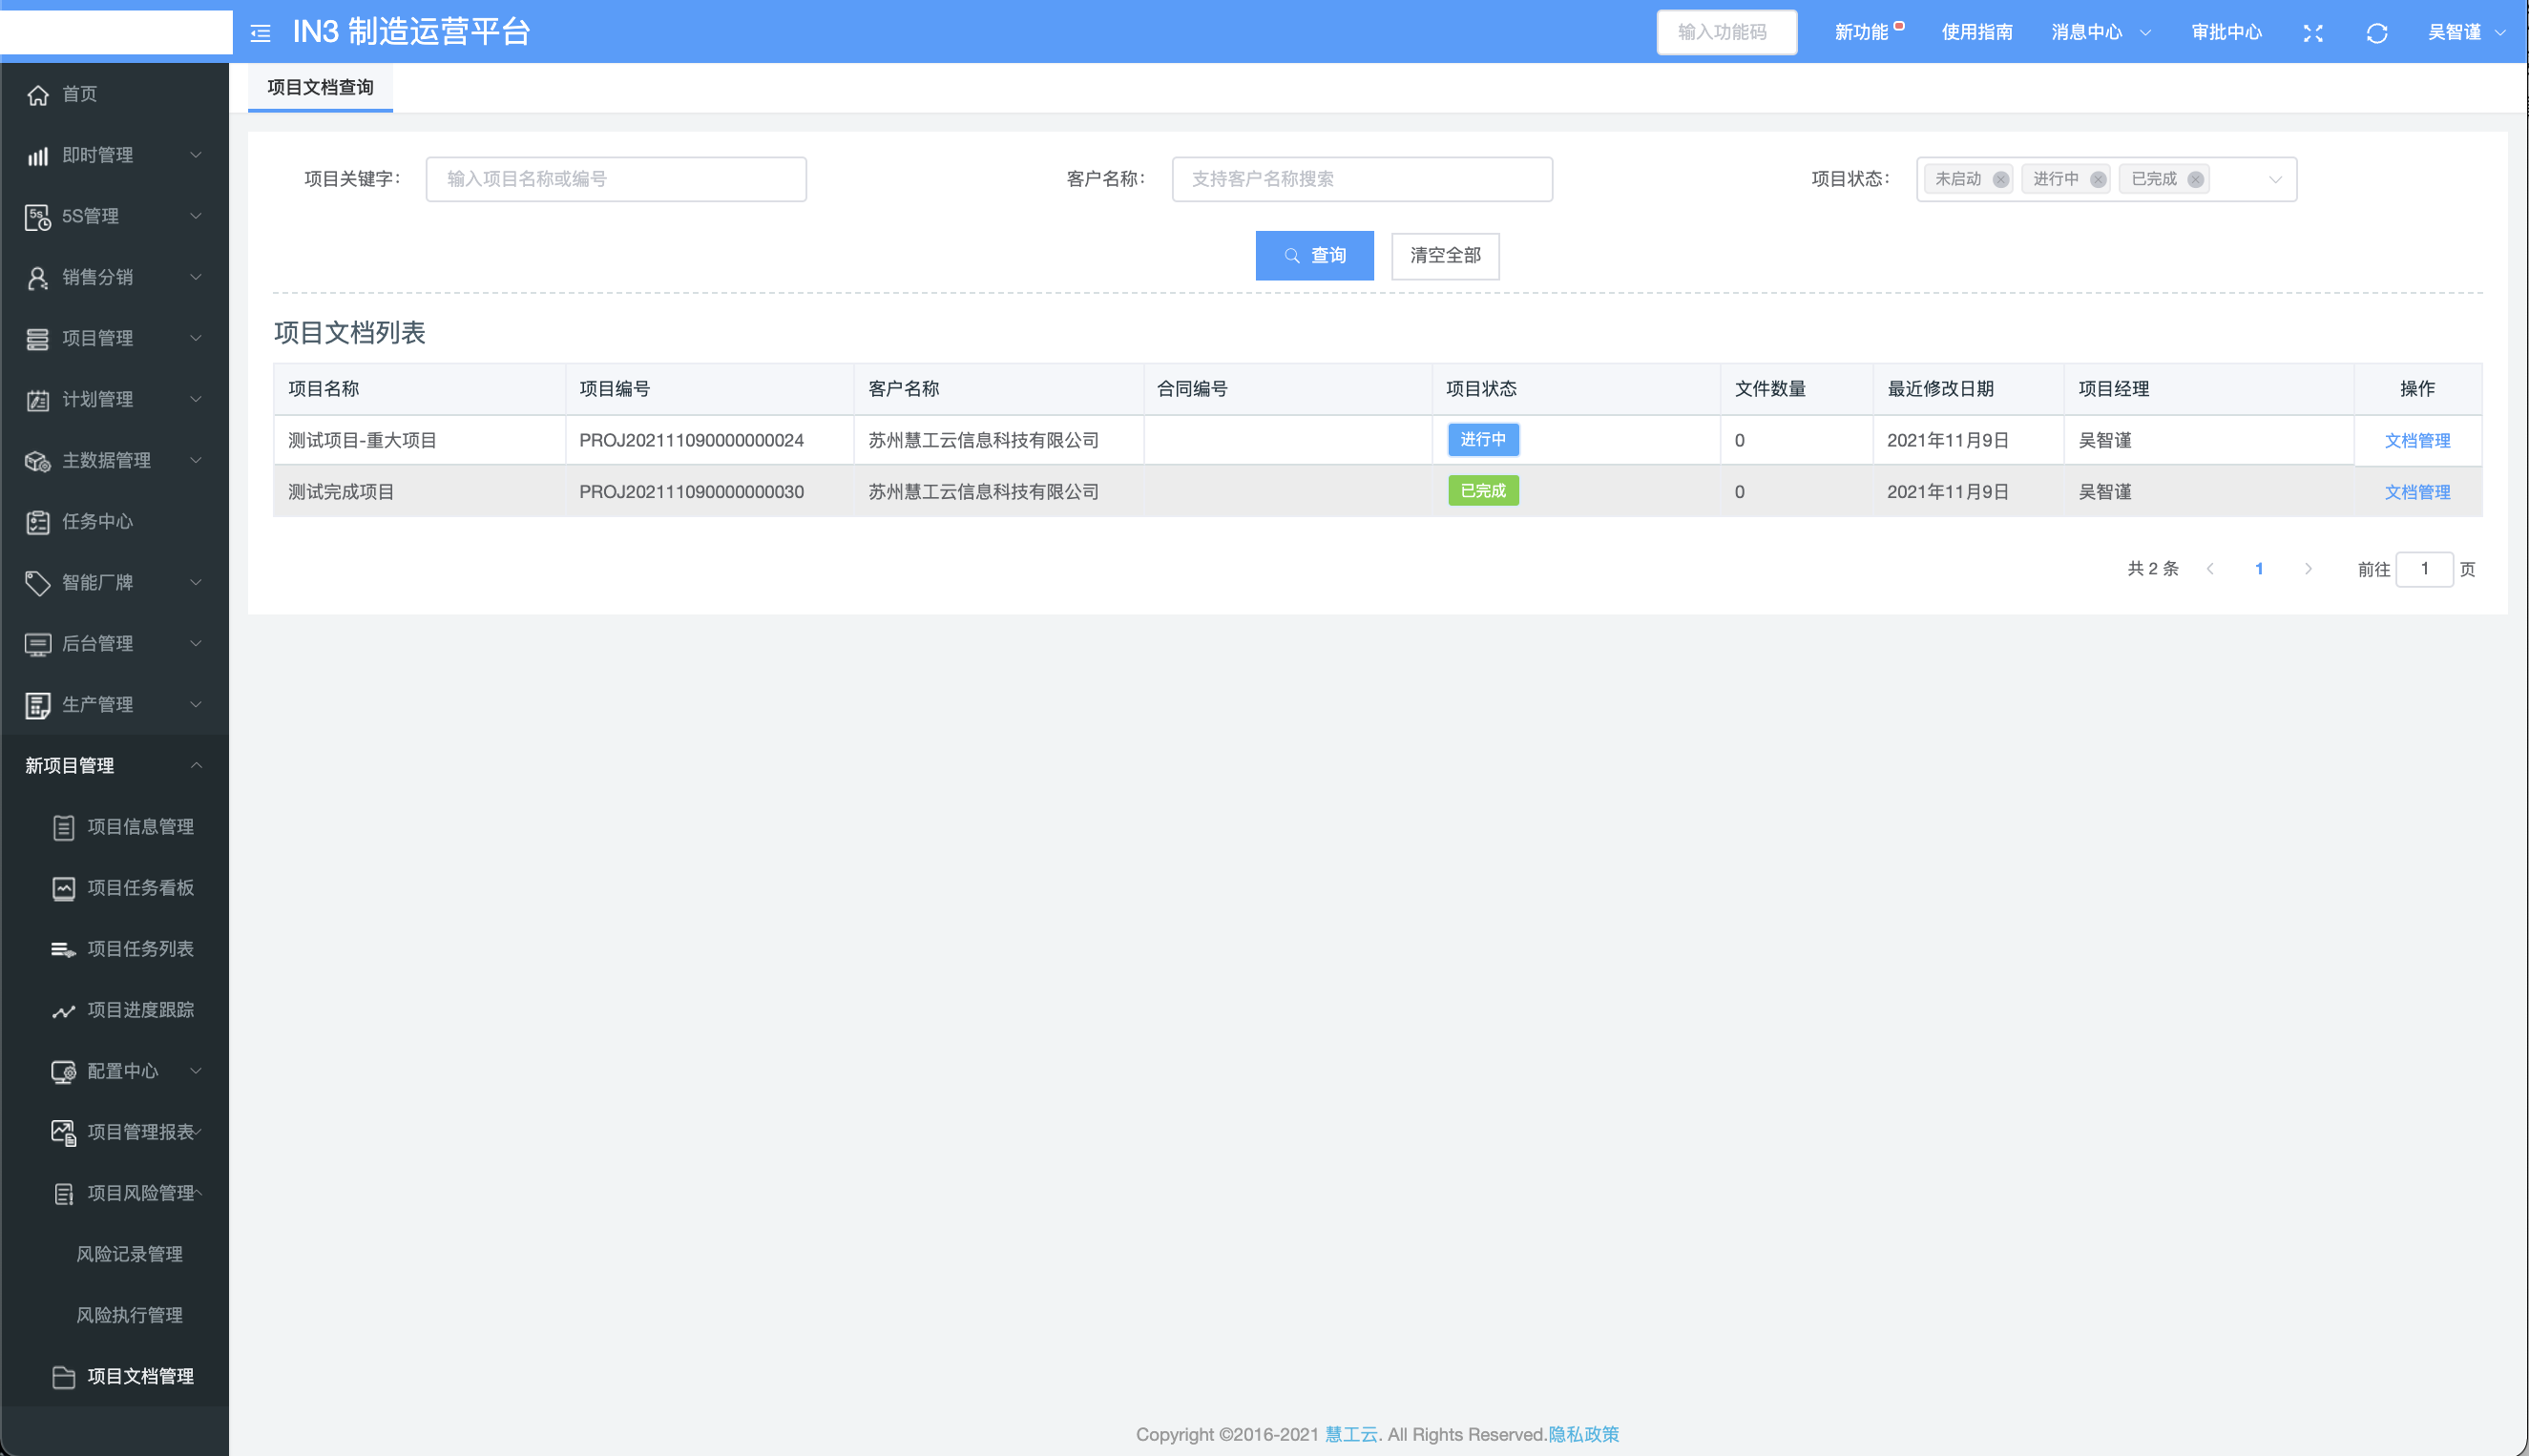Remove the 进行中 status tag
This screenshot has height=1456, width=2529.
click(2098, 180)
